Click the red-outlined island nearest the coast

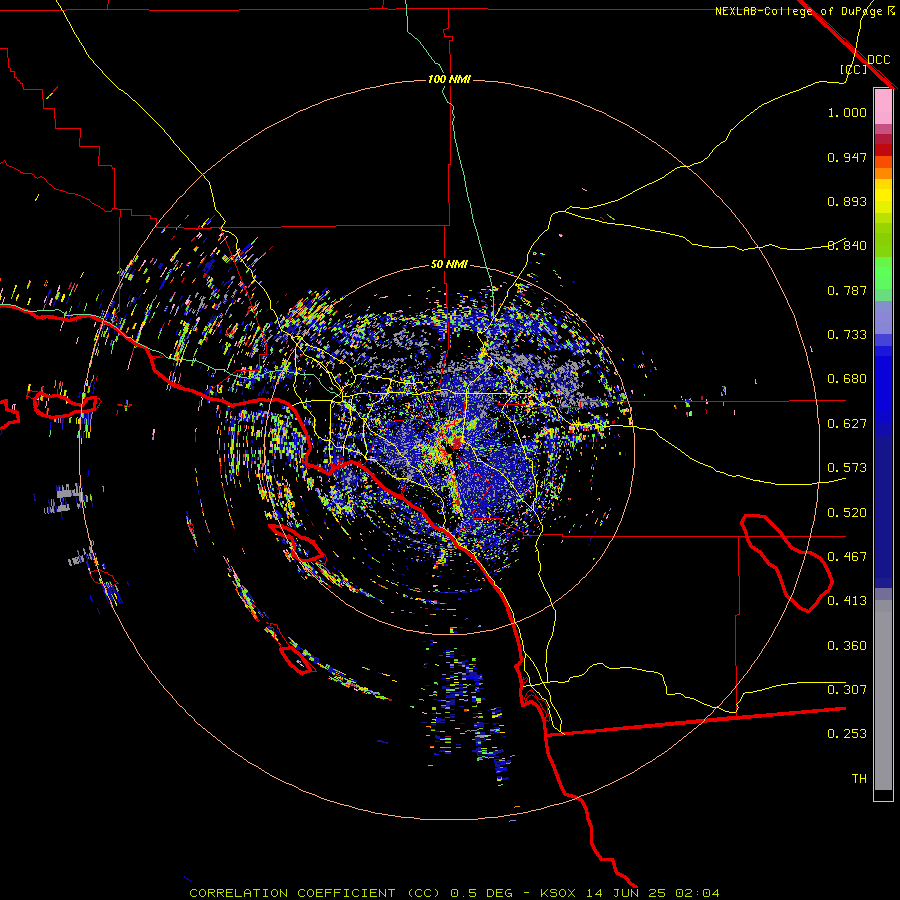[297, 543]
